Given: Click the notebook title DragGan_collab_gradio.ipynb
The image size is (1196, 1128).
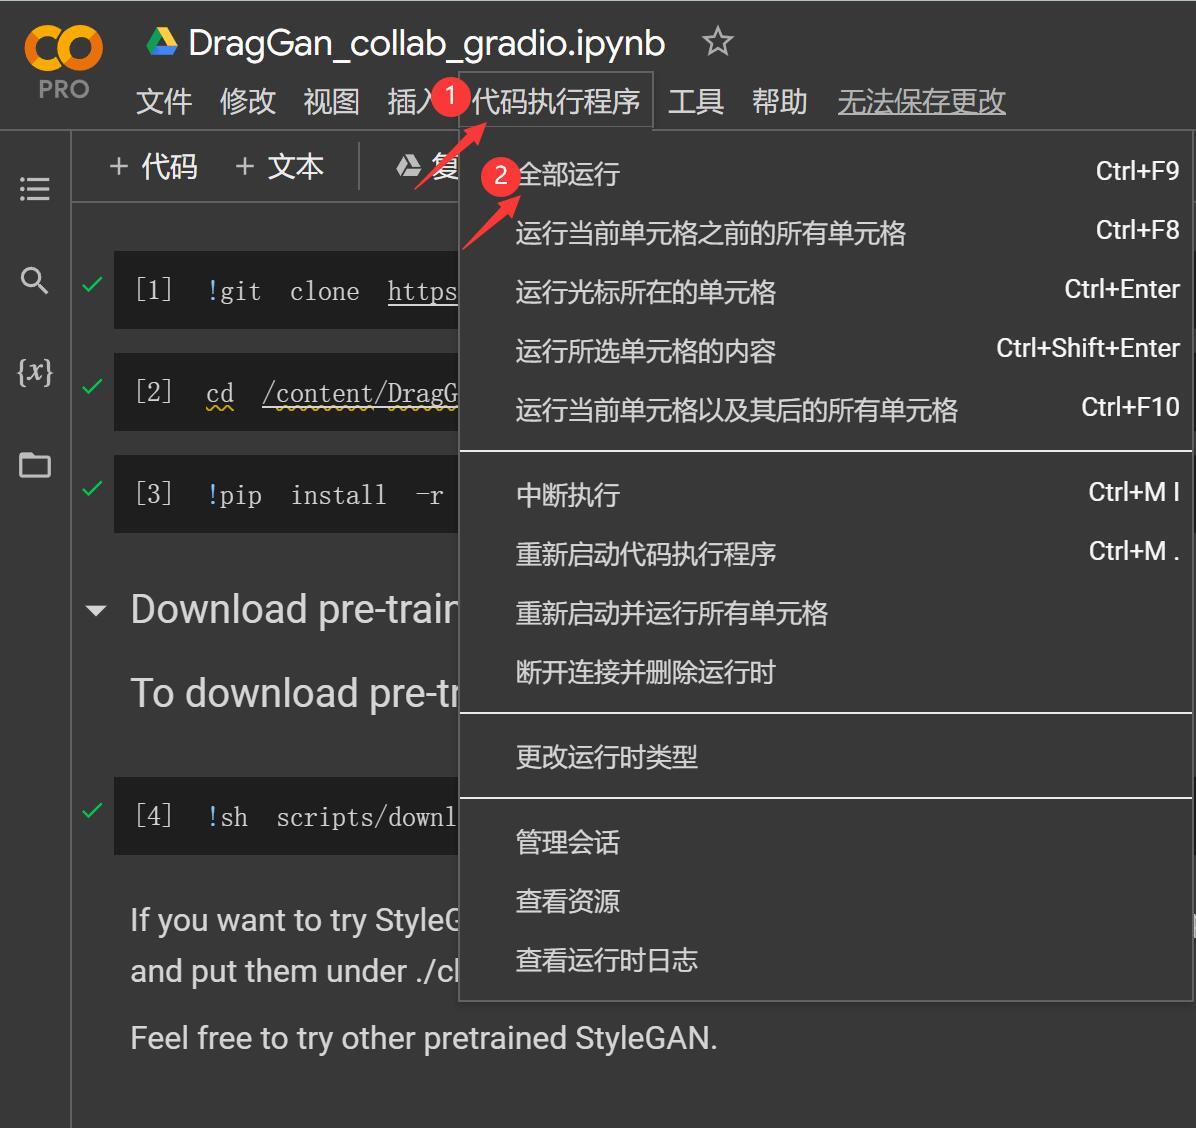Looking at the screenshot, I should point(426,43).
